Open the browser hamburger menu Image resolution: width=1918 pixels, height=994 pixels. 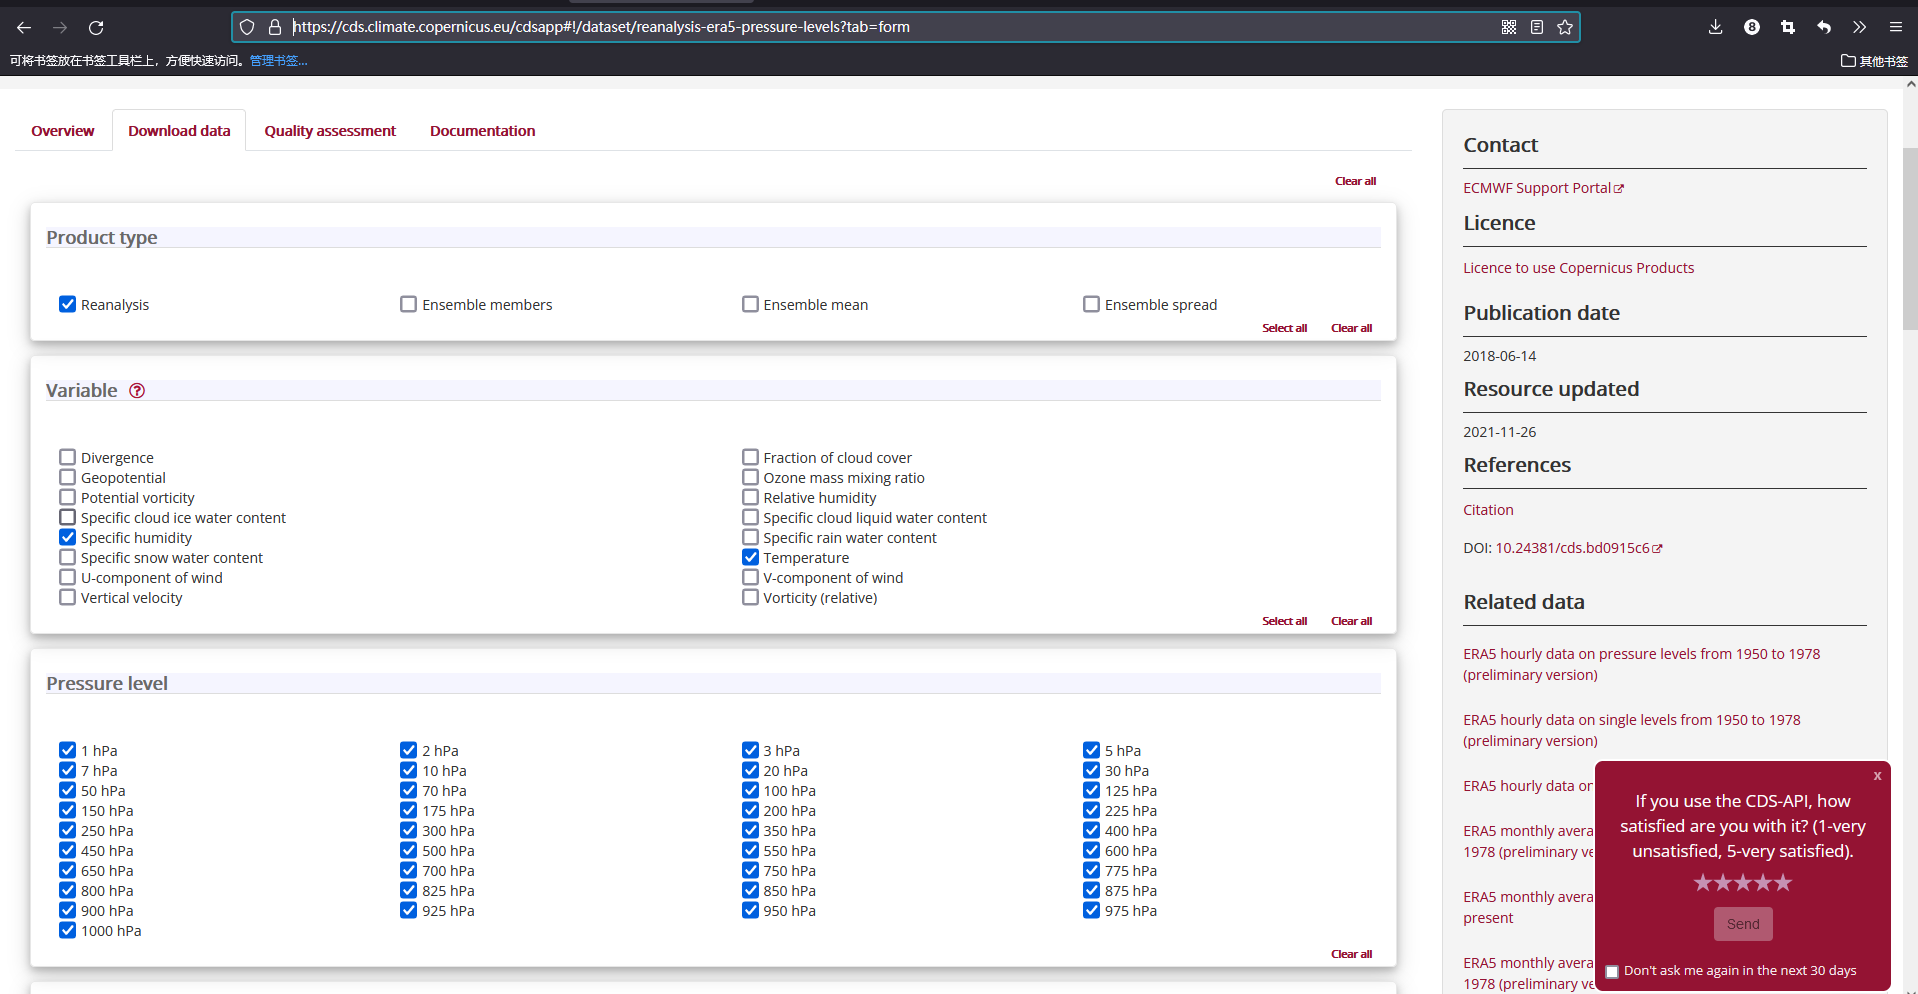(x=1895, y=27)
